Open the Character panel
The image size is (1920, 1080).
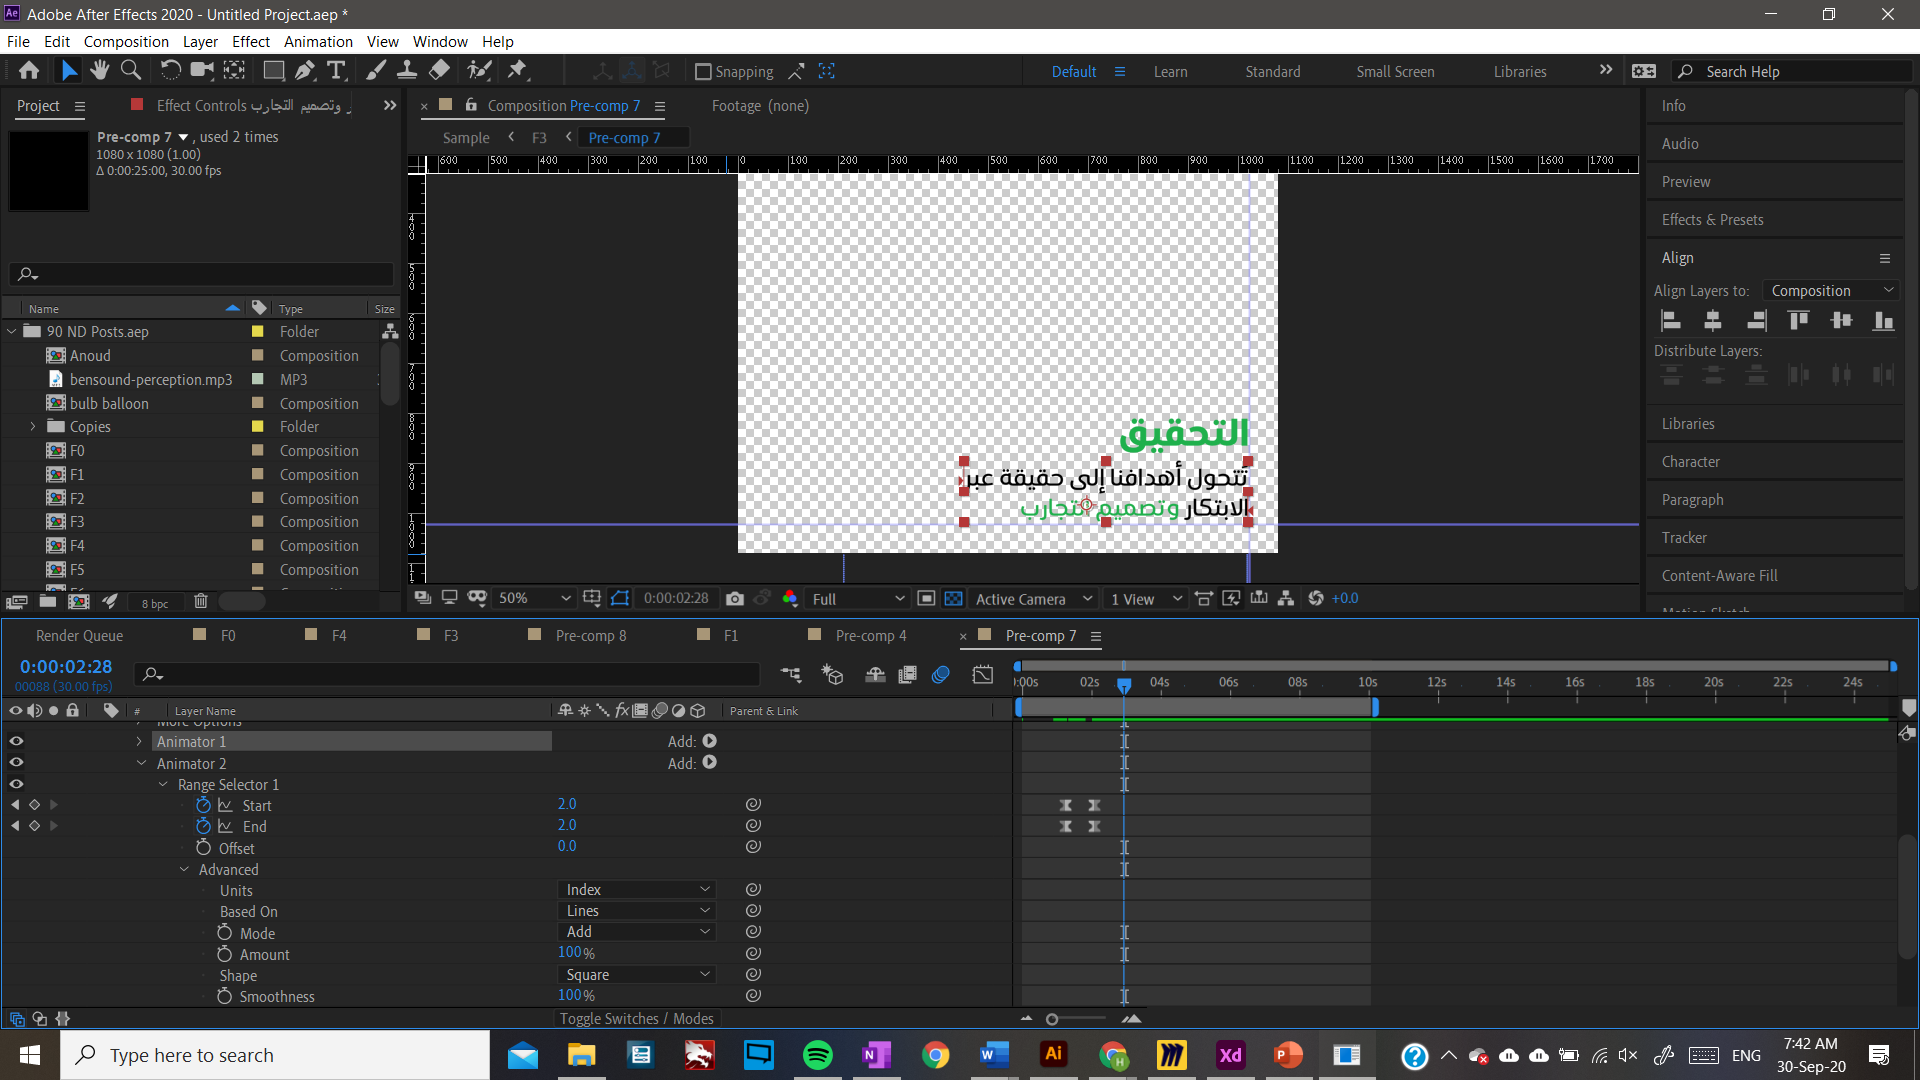pyautogui.click(x=1690, y=462)
